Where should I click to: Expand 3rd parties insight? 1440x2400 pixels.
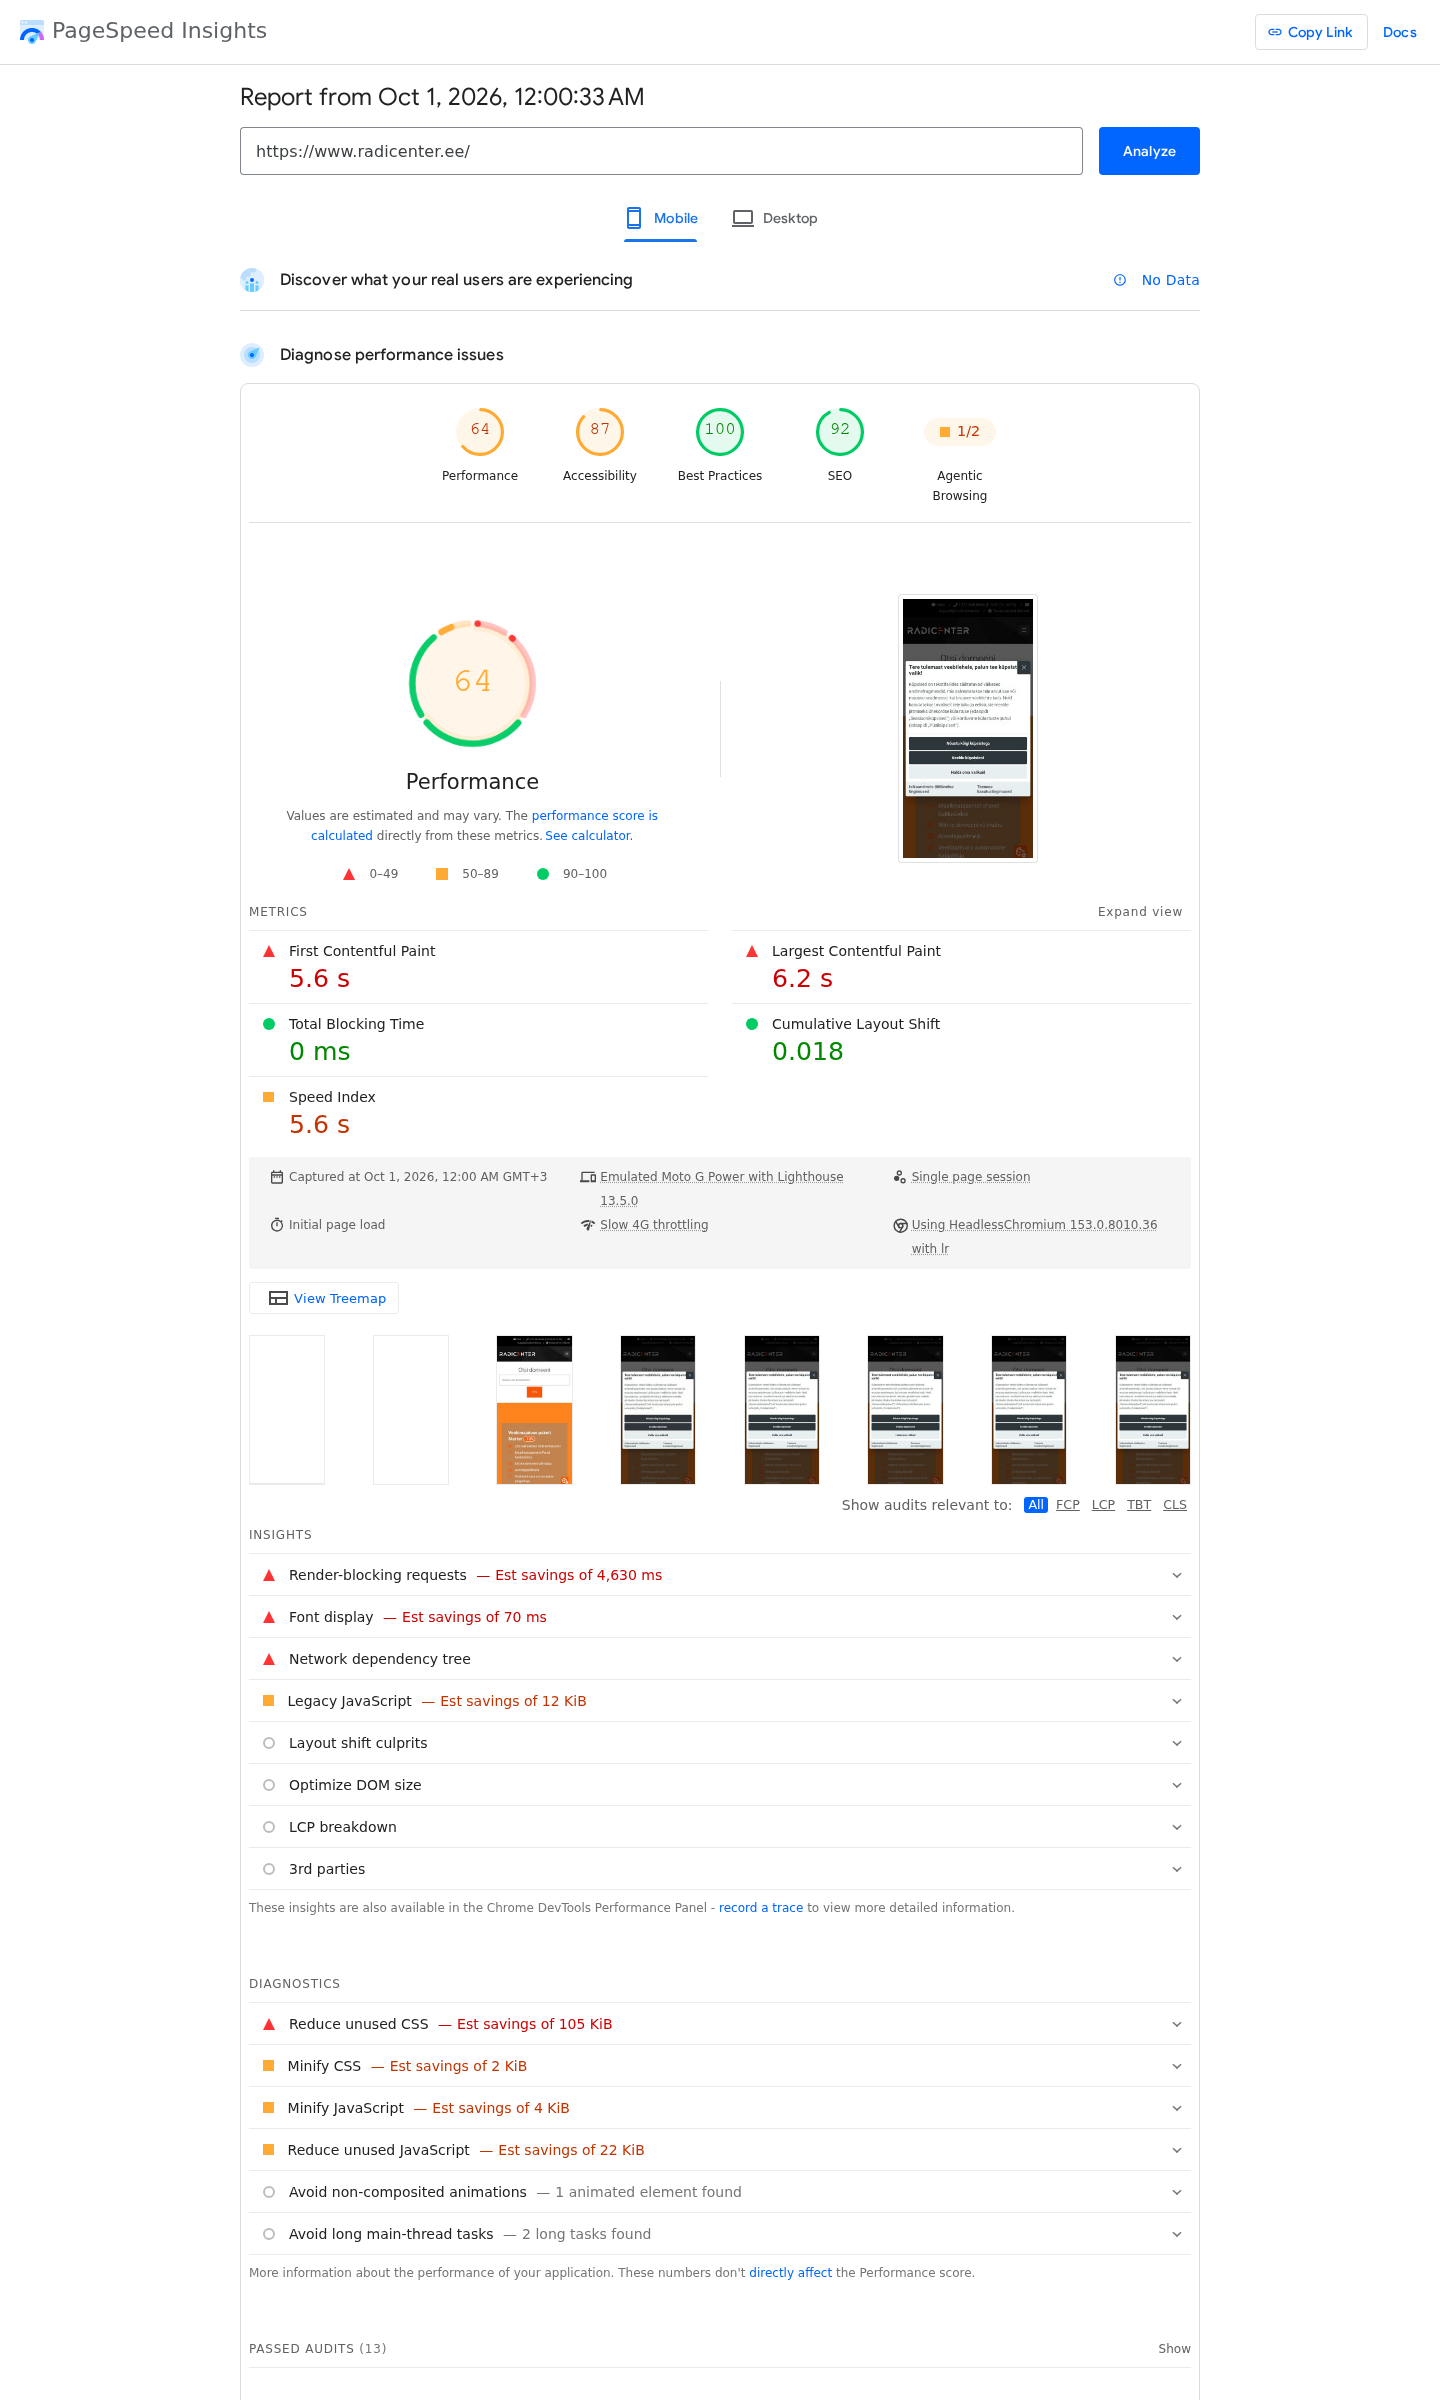(x=720, y=1869)
